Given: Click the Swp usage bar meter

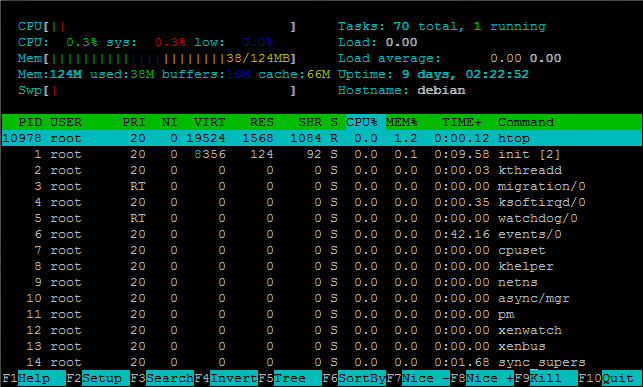Looking at the screenshot, I should (157, 91).
